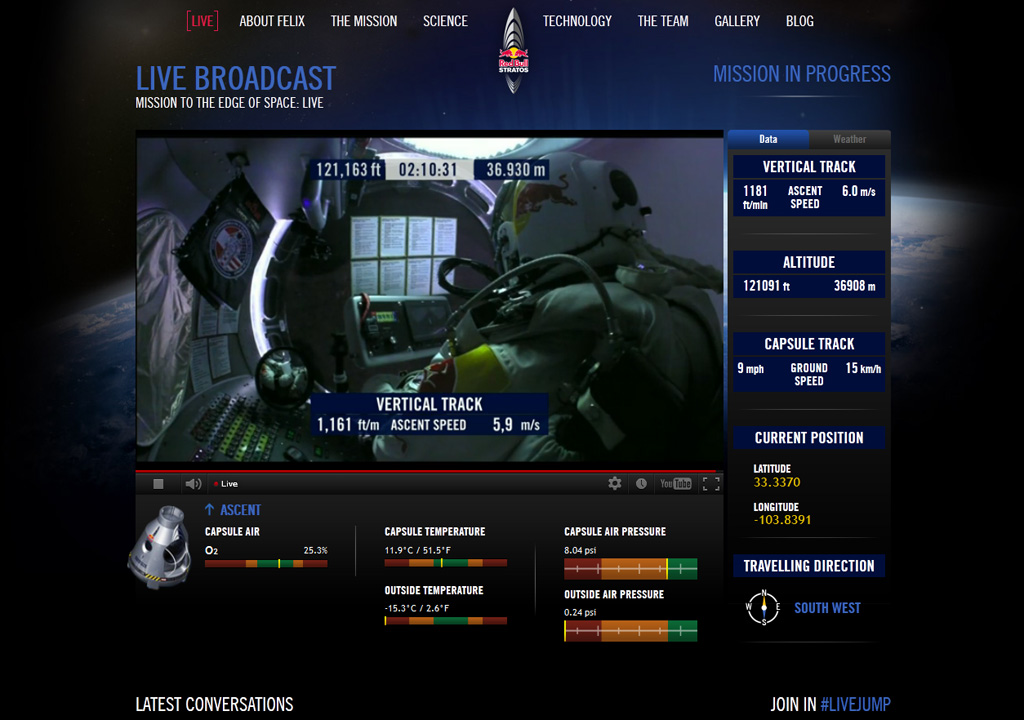Click the O2 capsule air gauge
This screenshot has width=1024, height=720.
266,563
